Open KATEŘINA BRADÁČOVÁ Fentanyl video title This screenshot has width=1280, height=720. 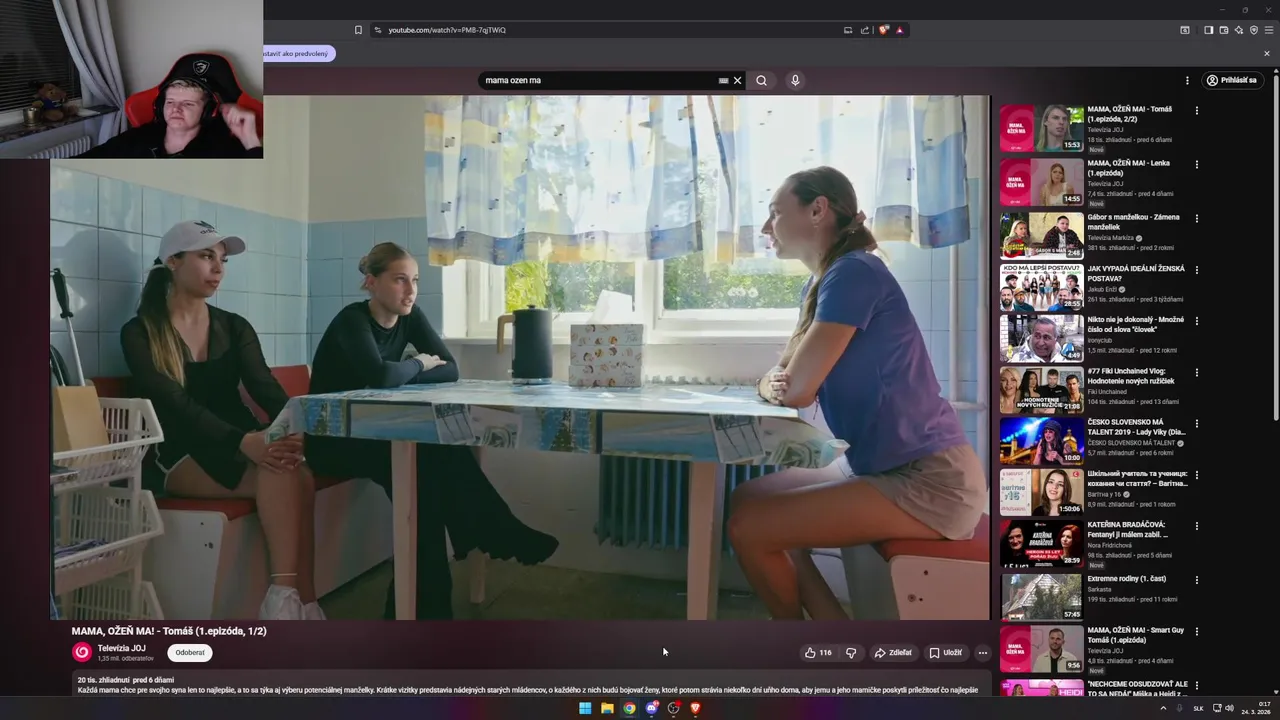click(1128, 529)
